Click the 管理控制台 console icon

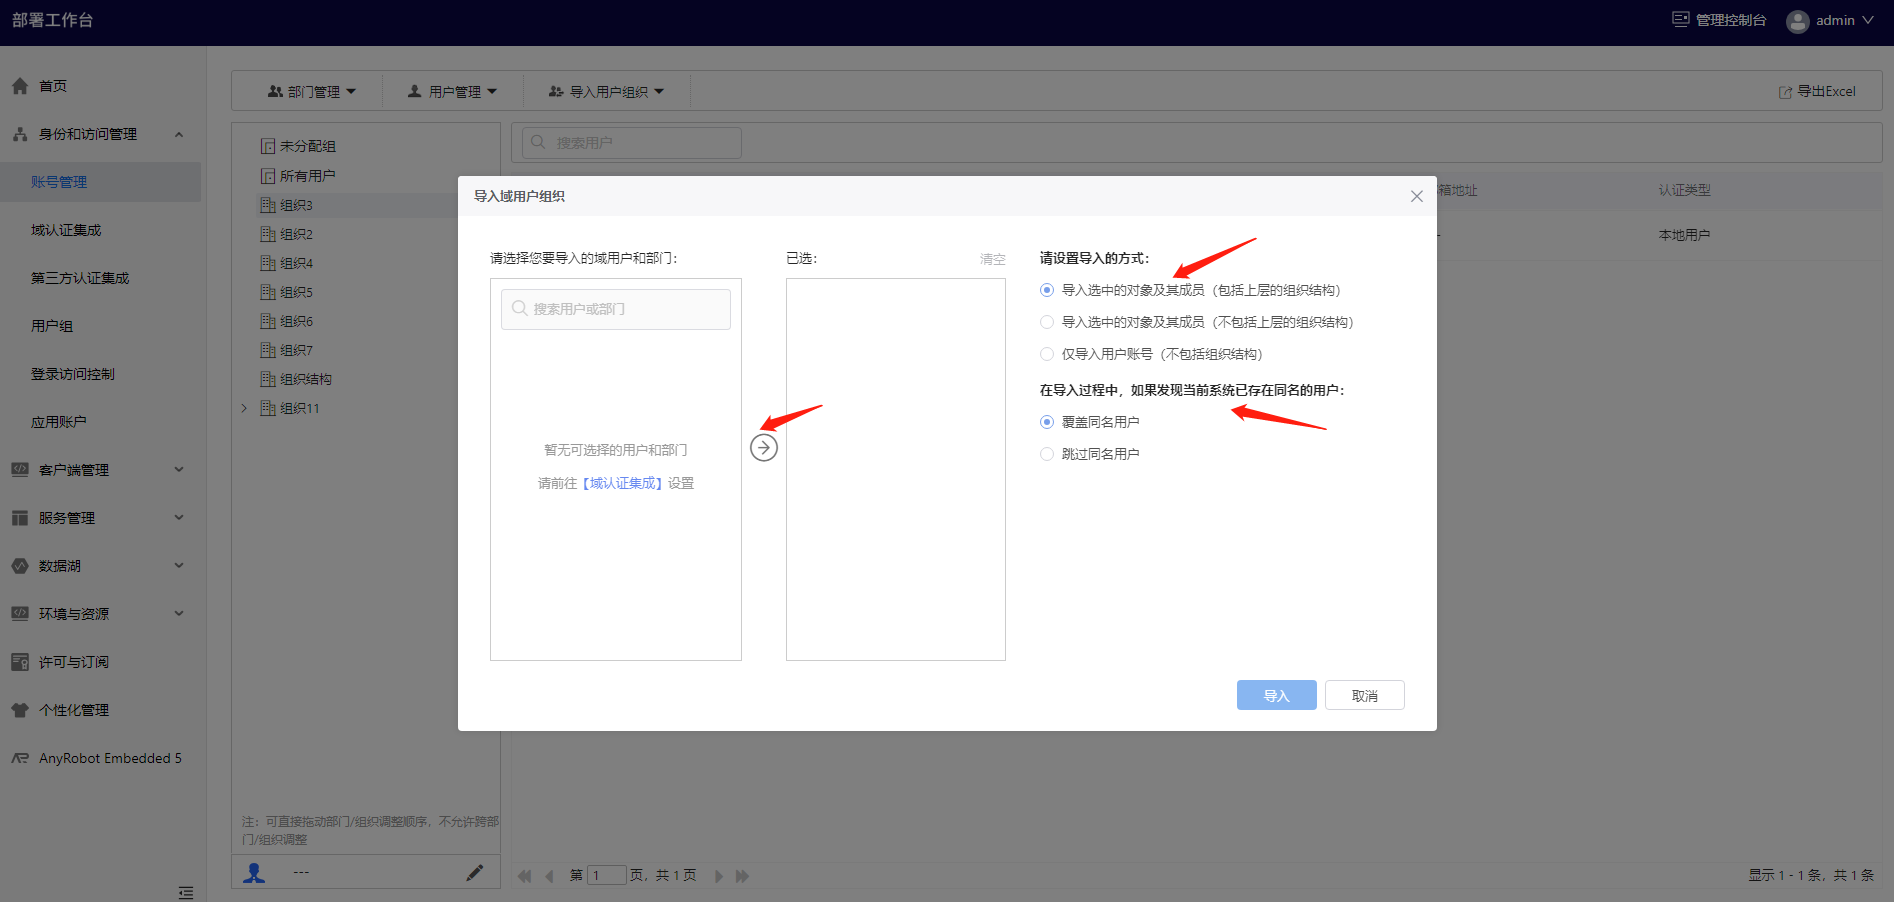pyautogui.click(x=1681, y=20)
